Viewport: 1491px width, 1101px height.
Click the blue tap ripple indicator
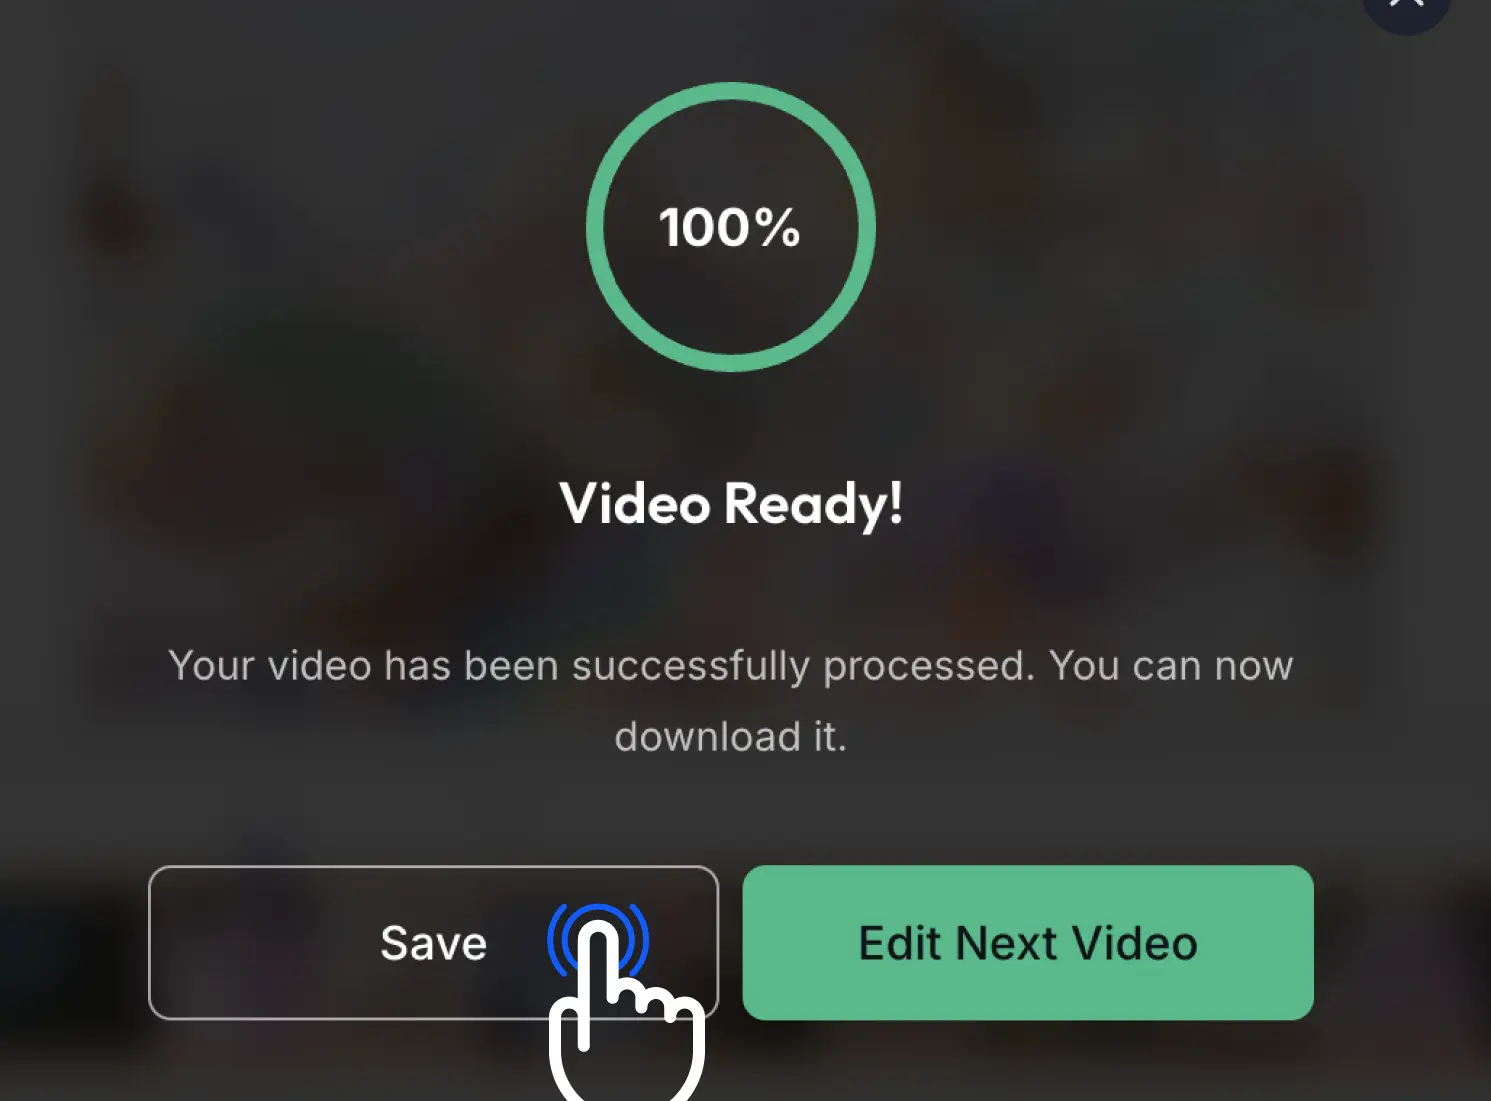(x=598, y=940)
